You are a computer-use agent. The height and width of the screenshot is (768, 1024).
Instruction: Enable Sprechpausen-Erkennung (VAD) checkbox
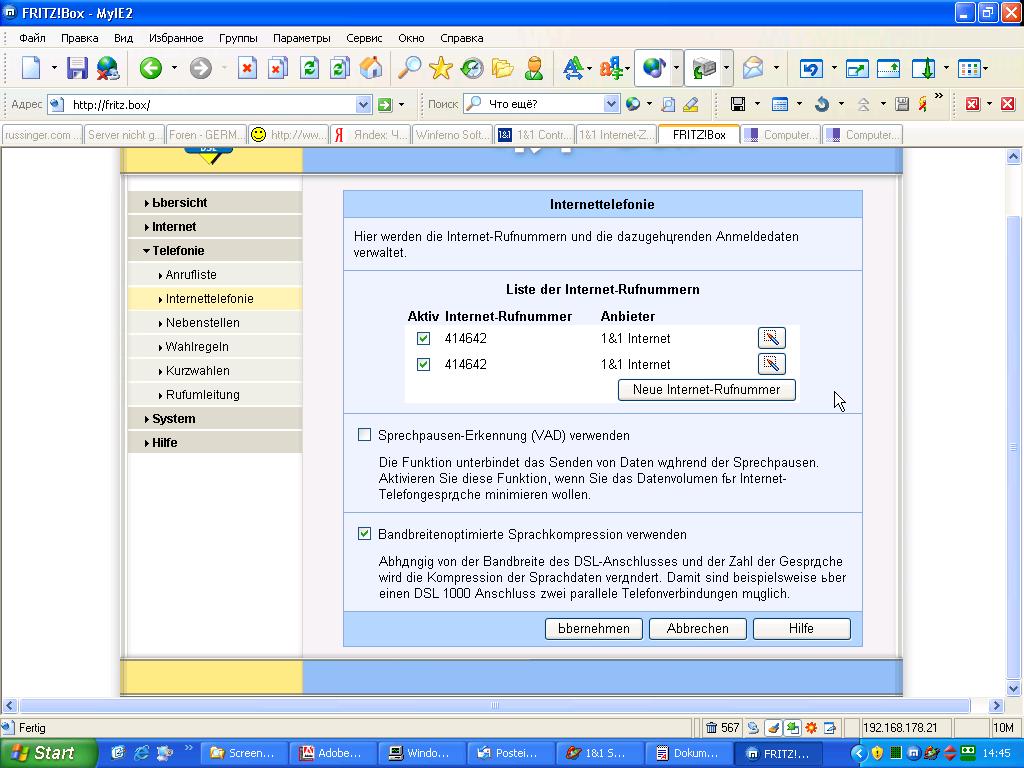pos(364,435)
